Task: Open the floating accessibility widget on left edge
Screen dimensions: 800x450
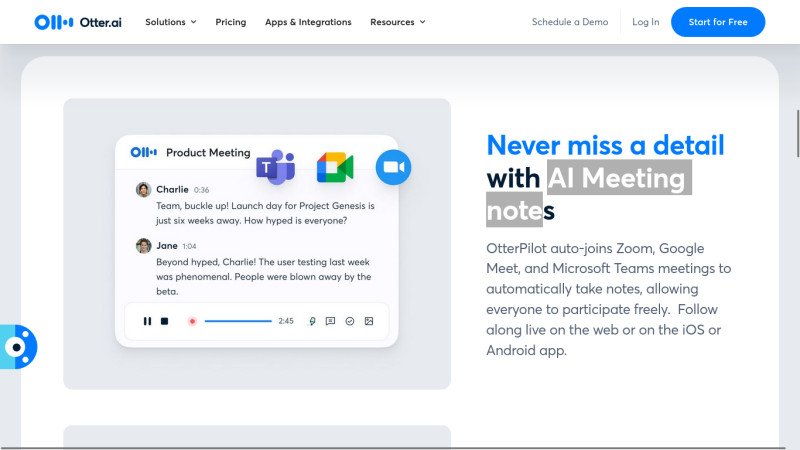Action: click(17, 347)
